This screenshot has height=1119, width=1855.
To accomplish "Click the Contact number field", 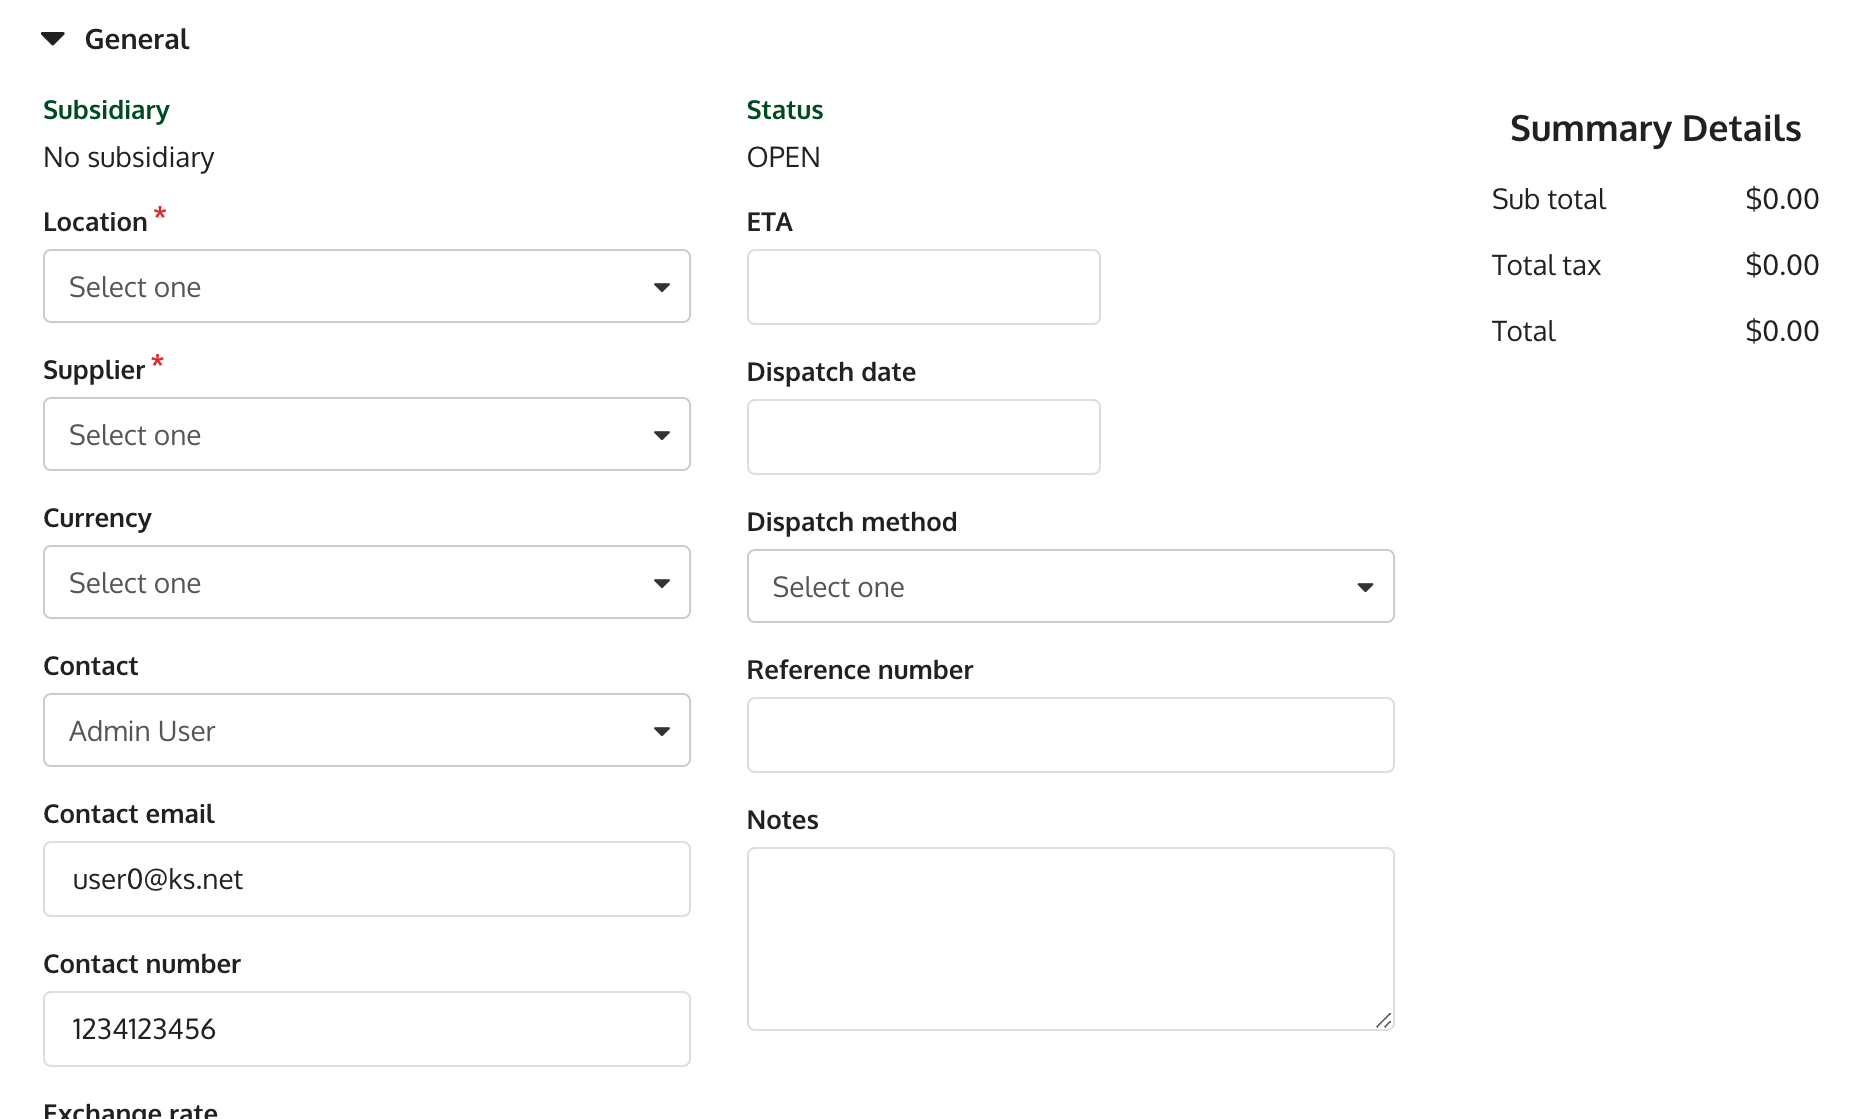I will (x=366, y=1030).
